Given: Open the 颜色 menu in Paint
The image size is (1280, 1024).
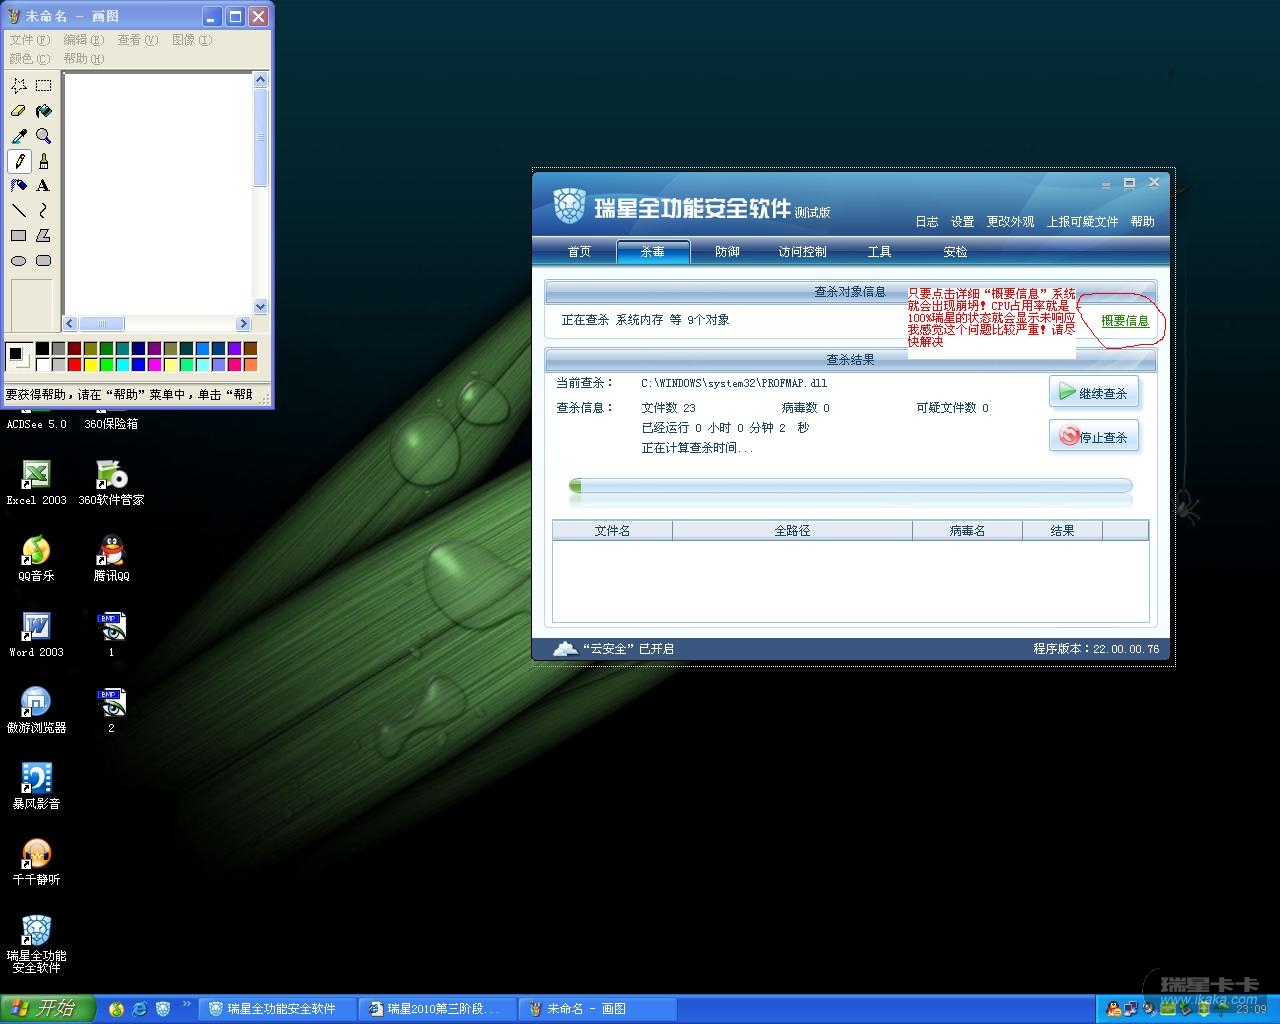Looking at the screenshot, I should tap(29, 59).
